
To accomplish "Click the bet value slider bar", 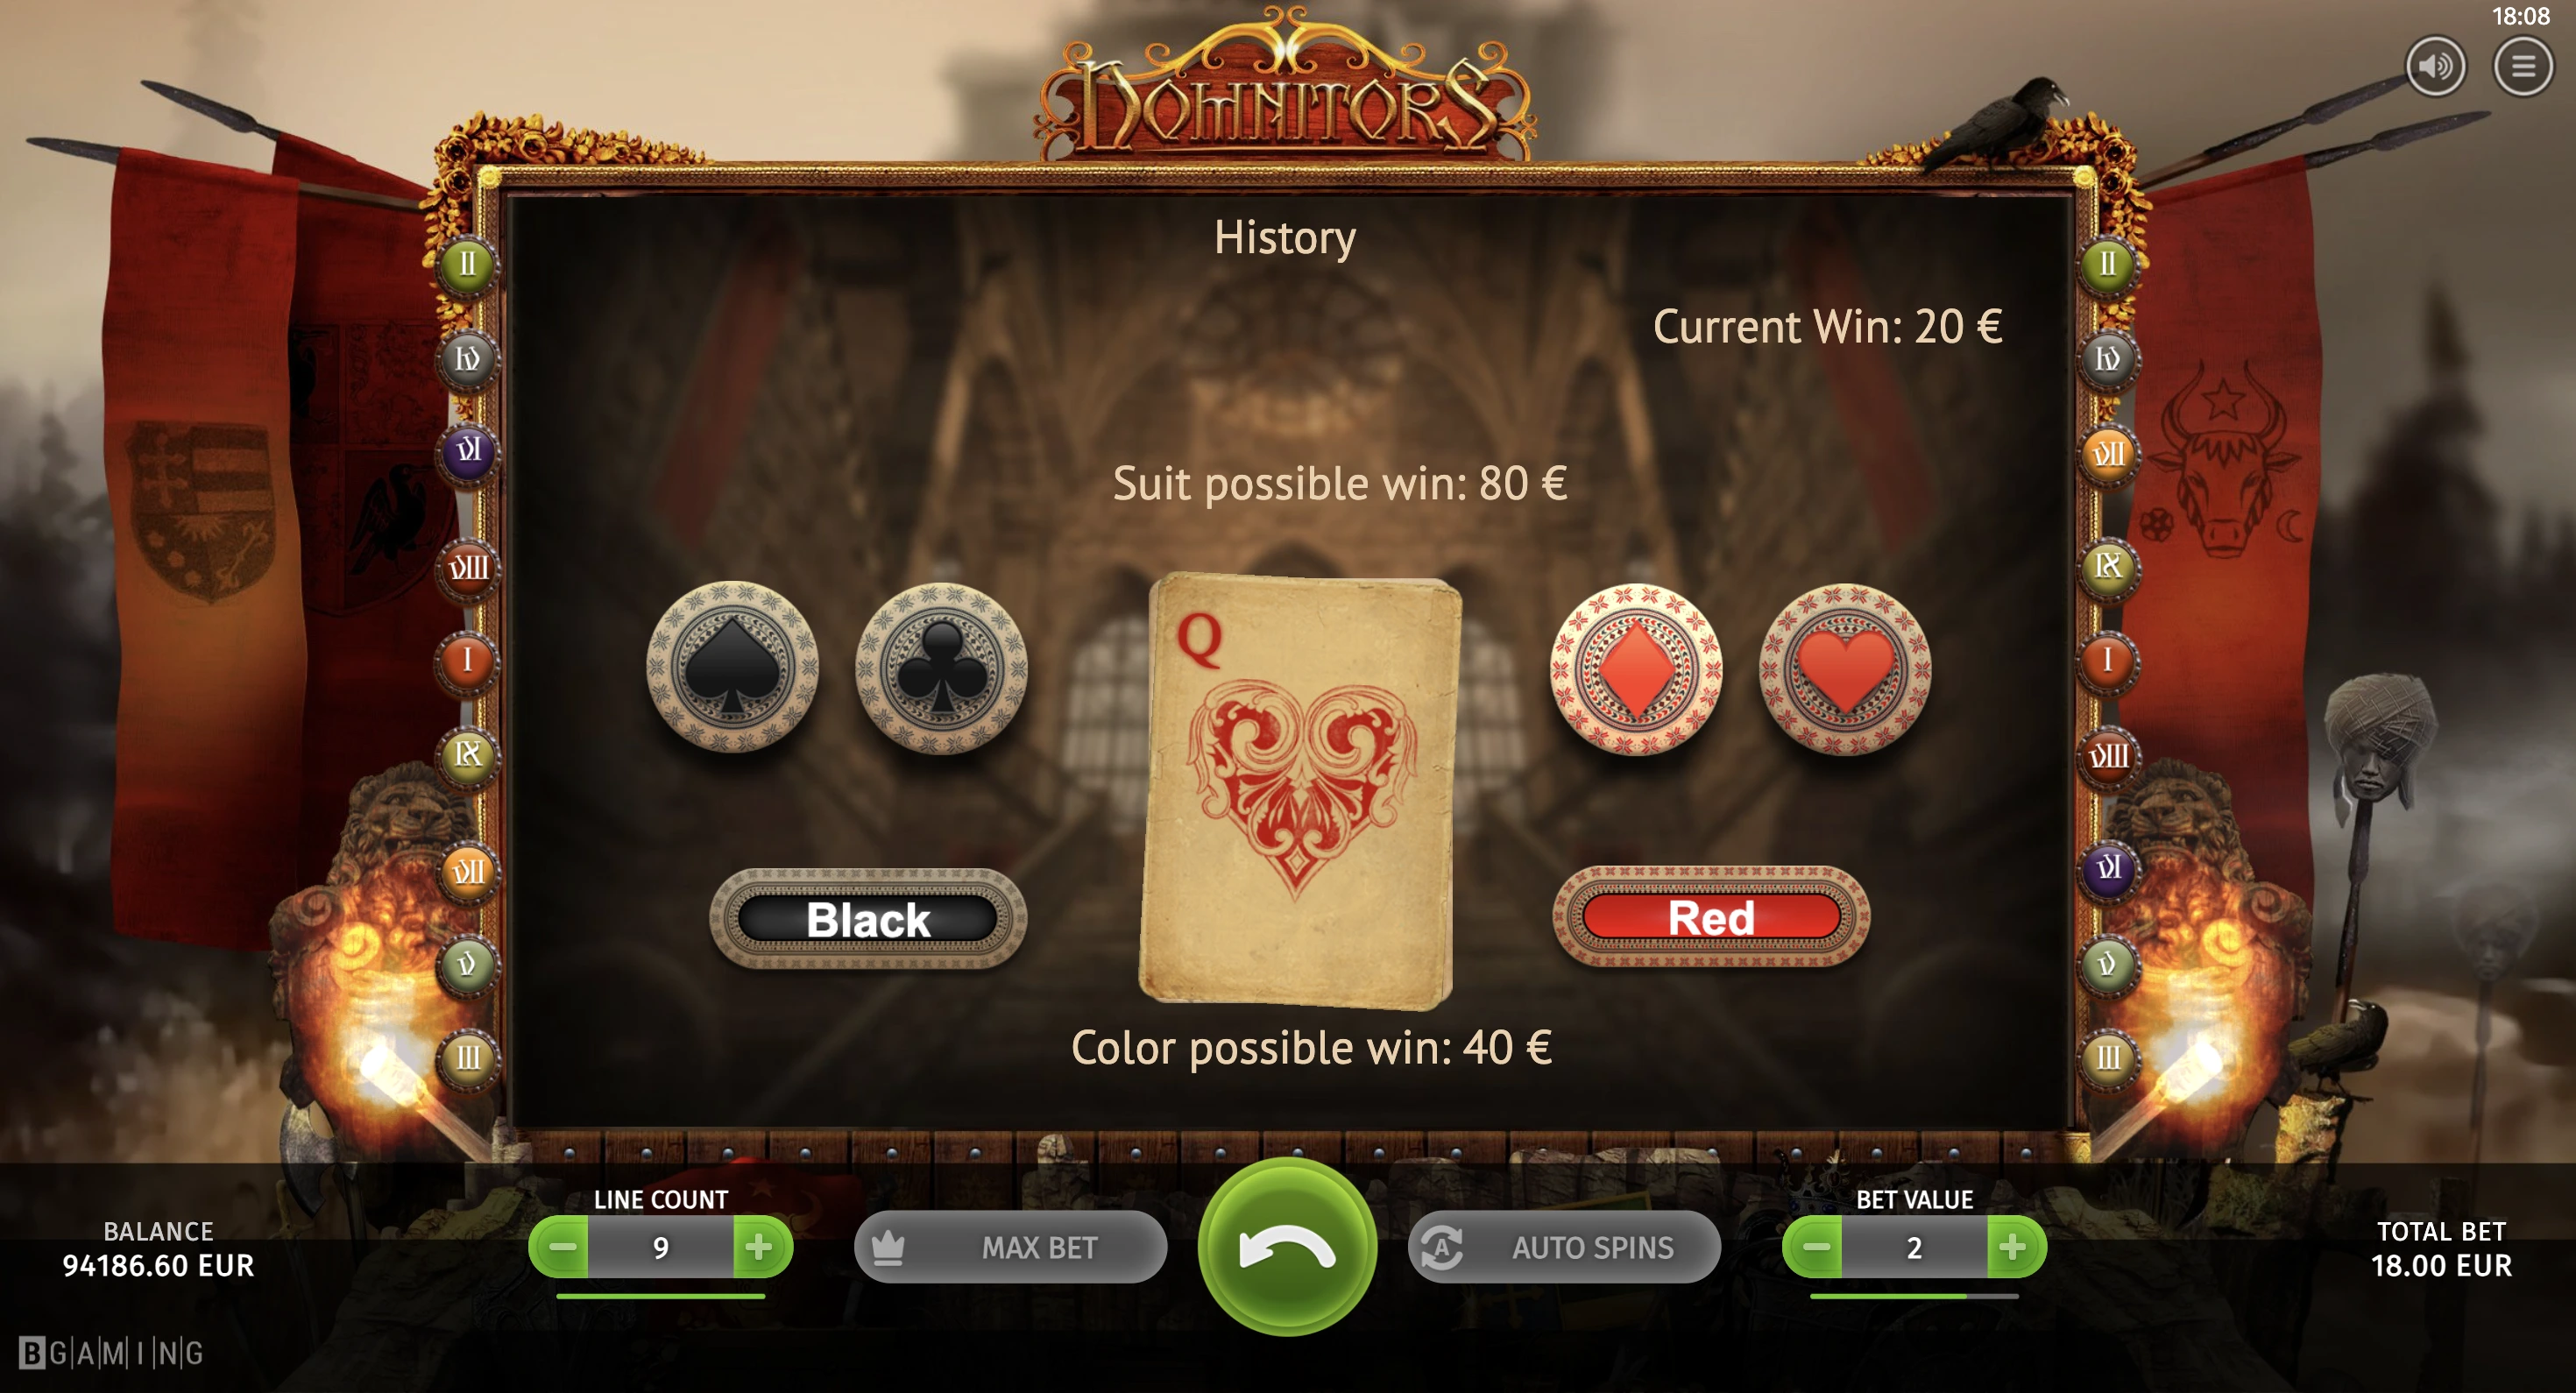I will click(x=1914, y=1296).
